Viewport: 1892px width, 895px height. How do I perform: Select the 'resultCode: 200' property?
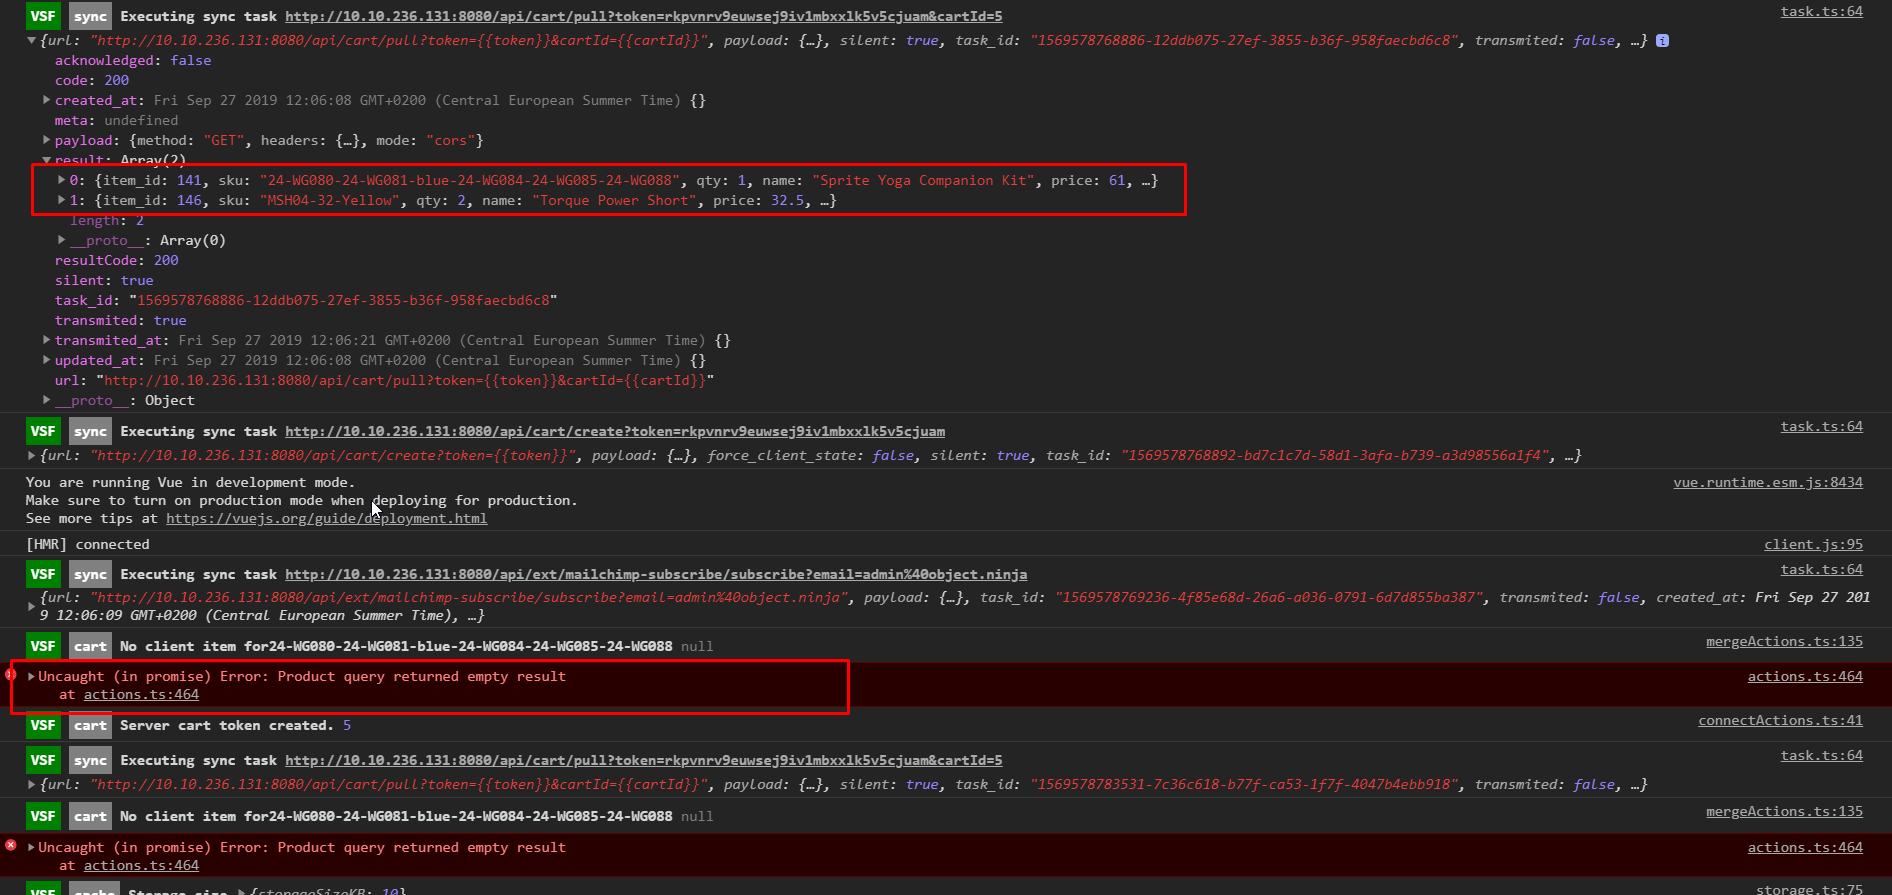pos(117,260)
